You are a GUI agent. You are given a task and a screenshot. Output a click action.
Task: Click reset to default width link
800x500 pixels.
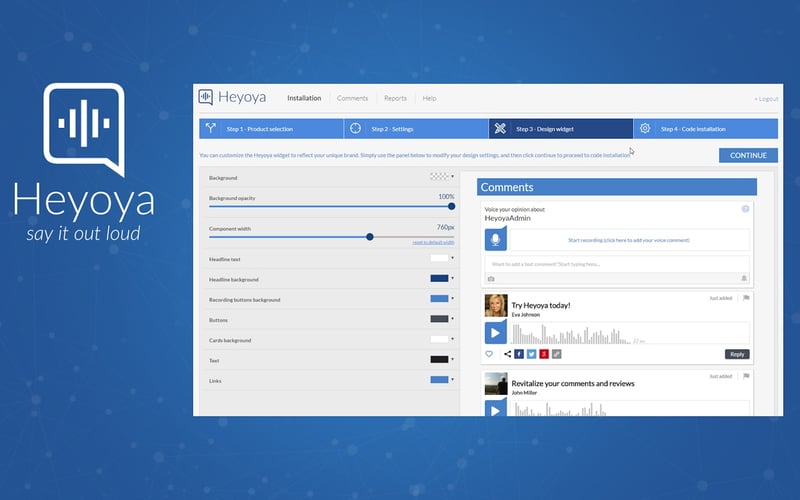[x=433, y=242]
